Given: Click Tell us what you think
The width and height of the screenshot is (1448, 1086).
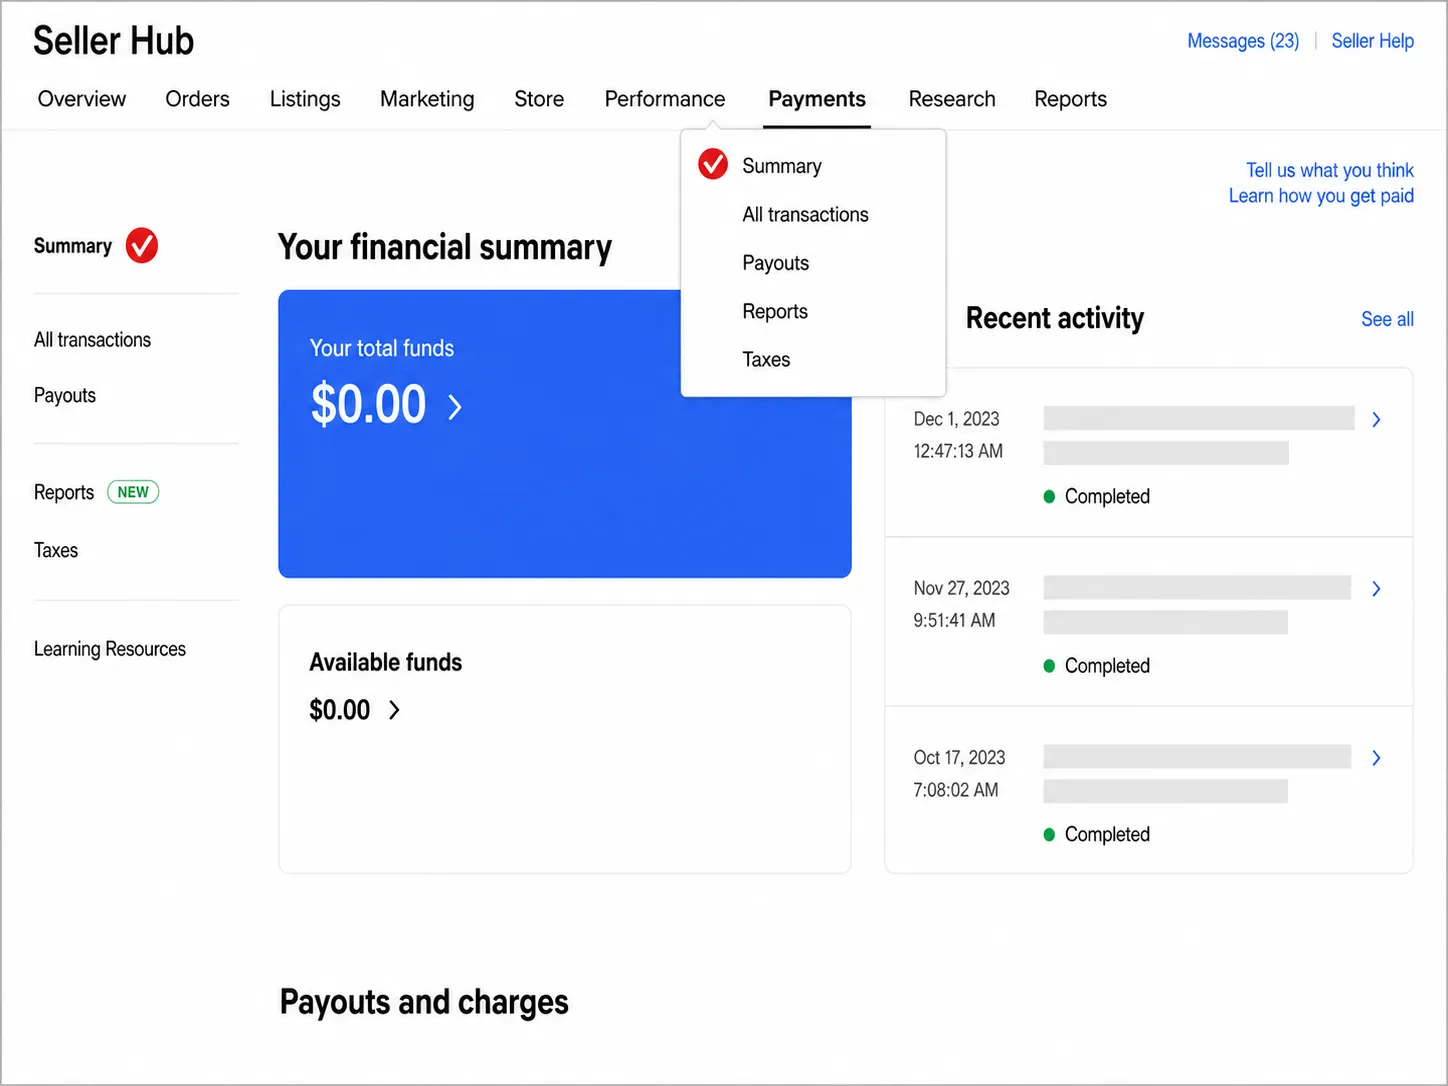Looking at the screenshot, I should (1329, 170).
